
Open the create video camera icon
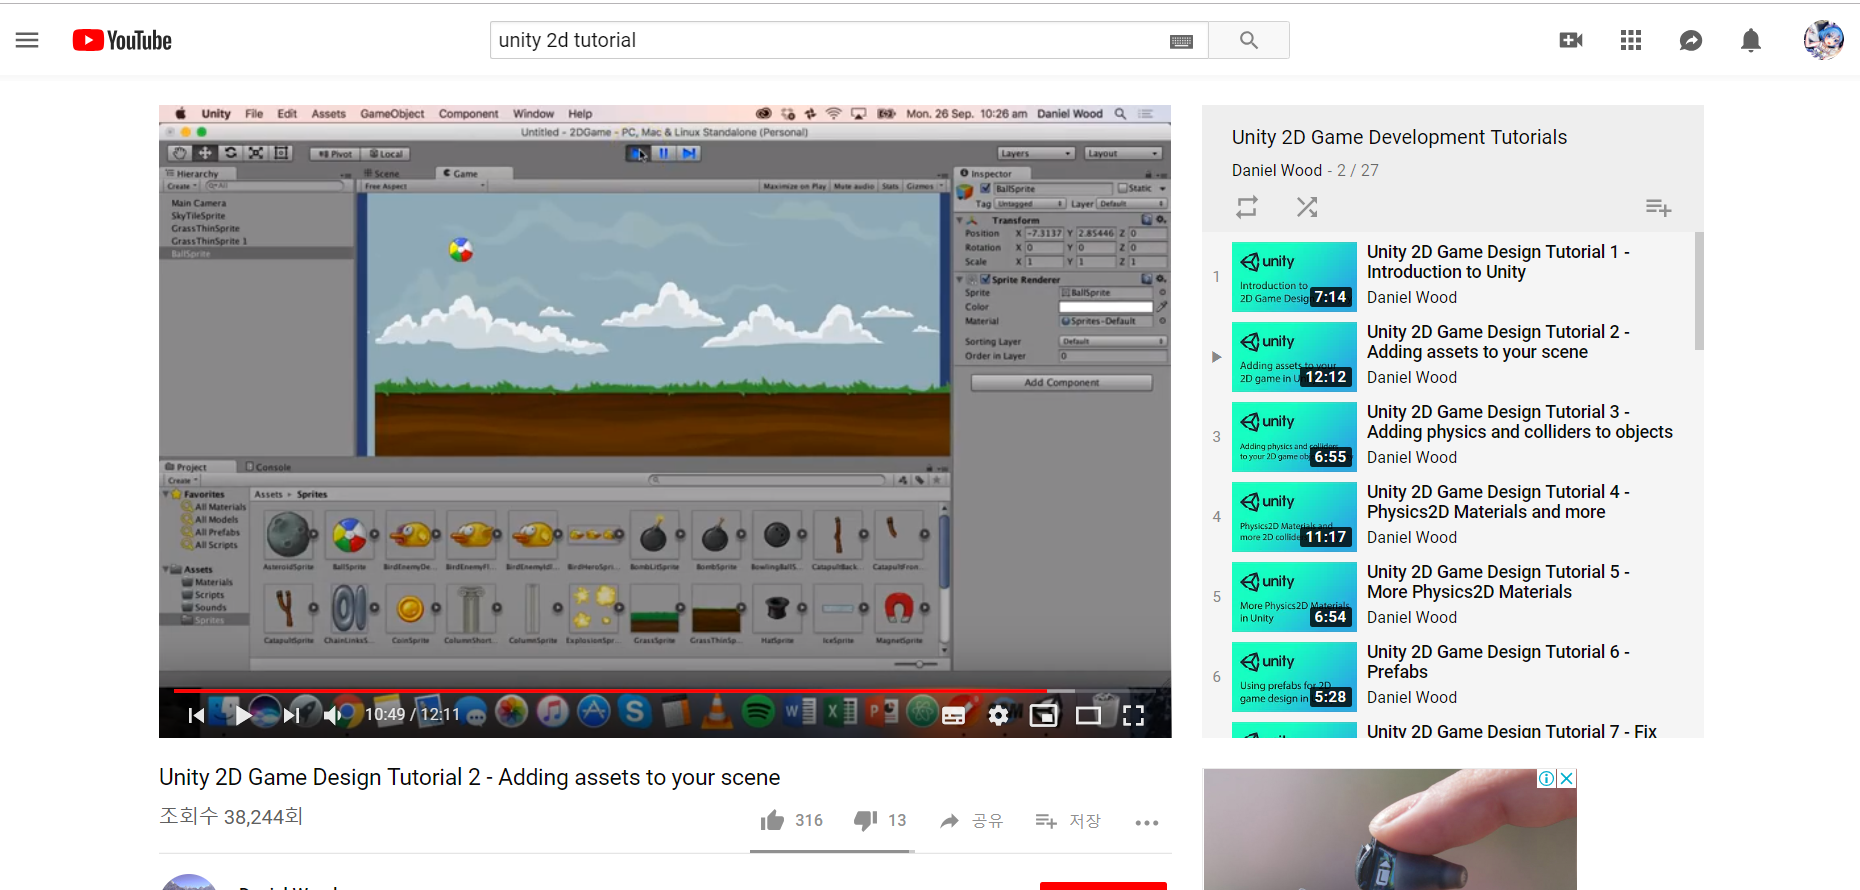1571,40
